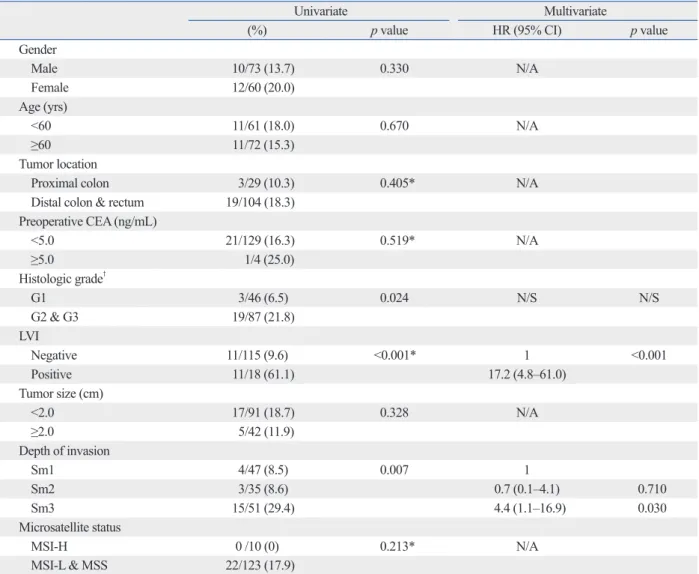
Task: Click the value 5/42 (11.9)
Action: (x=266, y=432)
